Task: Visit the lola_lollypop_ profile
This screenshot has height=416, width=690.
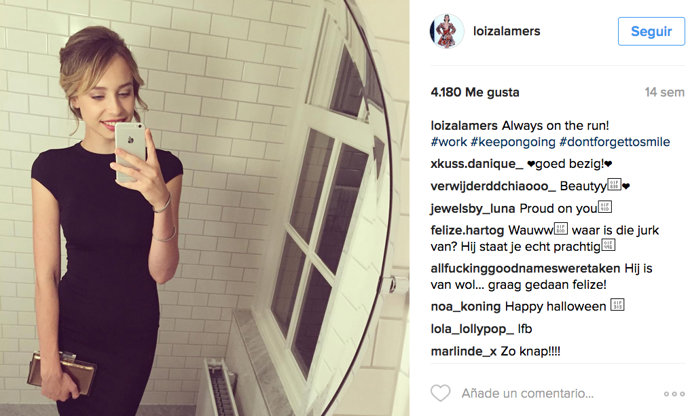Action: [x=471, y=328]
